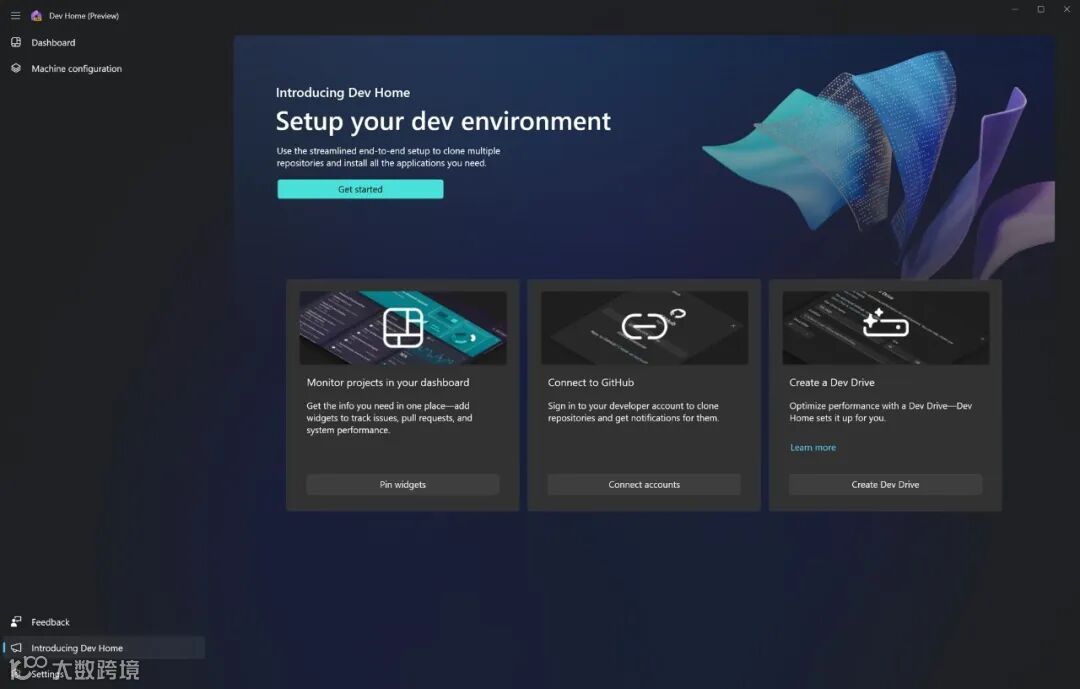This screenshot has width=1080, height=689.
Task: Click 'Setup your dev environment' headline
Action: [x=443, y=121]
